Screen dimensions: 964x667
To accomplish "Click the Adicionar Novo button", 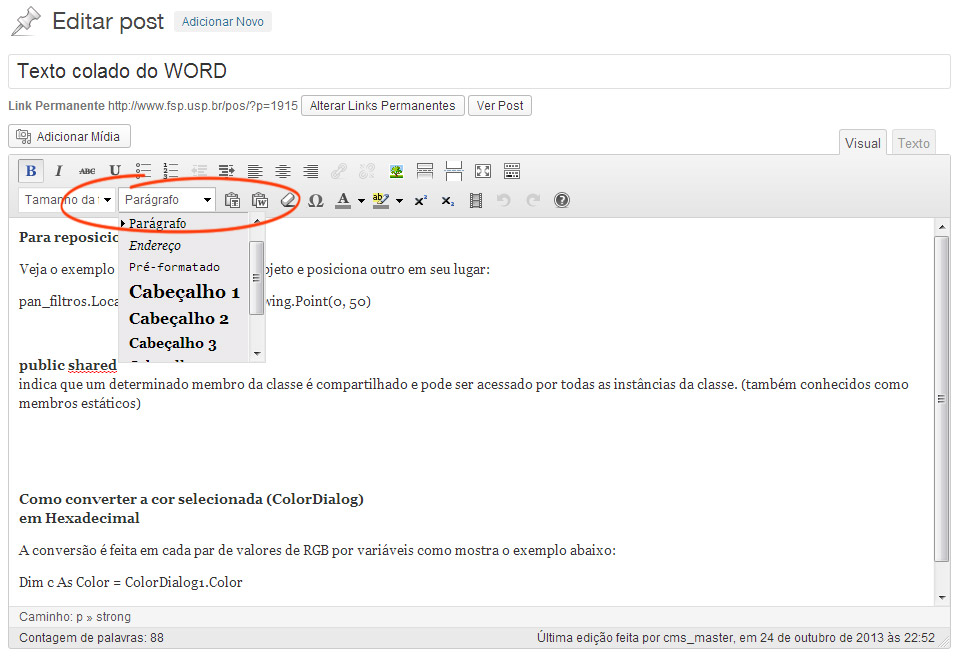I will [x=223, y=22].
